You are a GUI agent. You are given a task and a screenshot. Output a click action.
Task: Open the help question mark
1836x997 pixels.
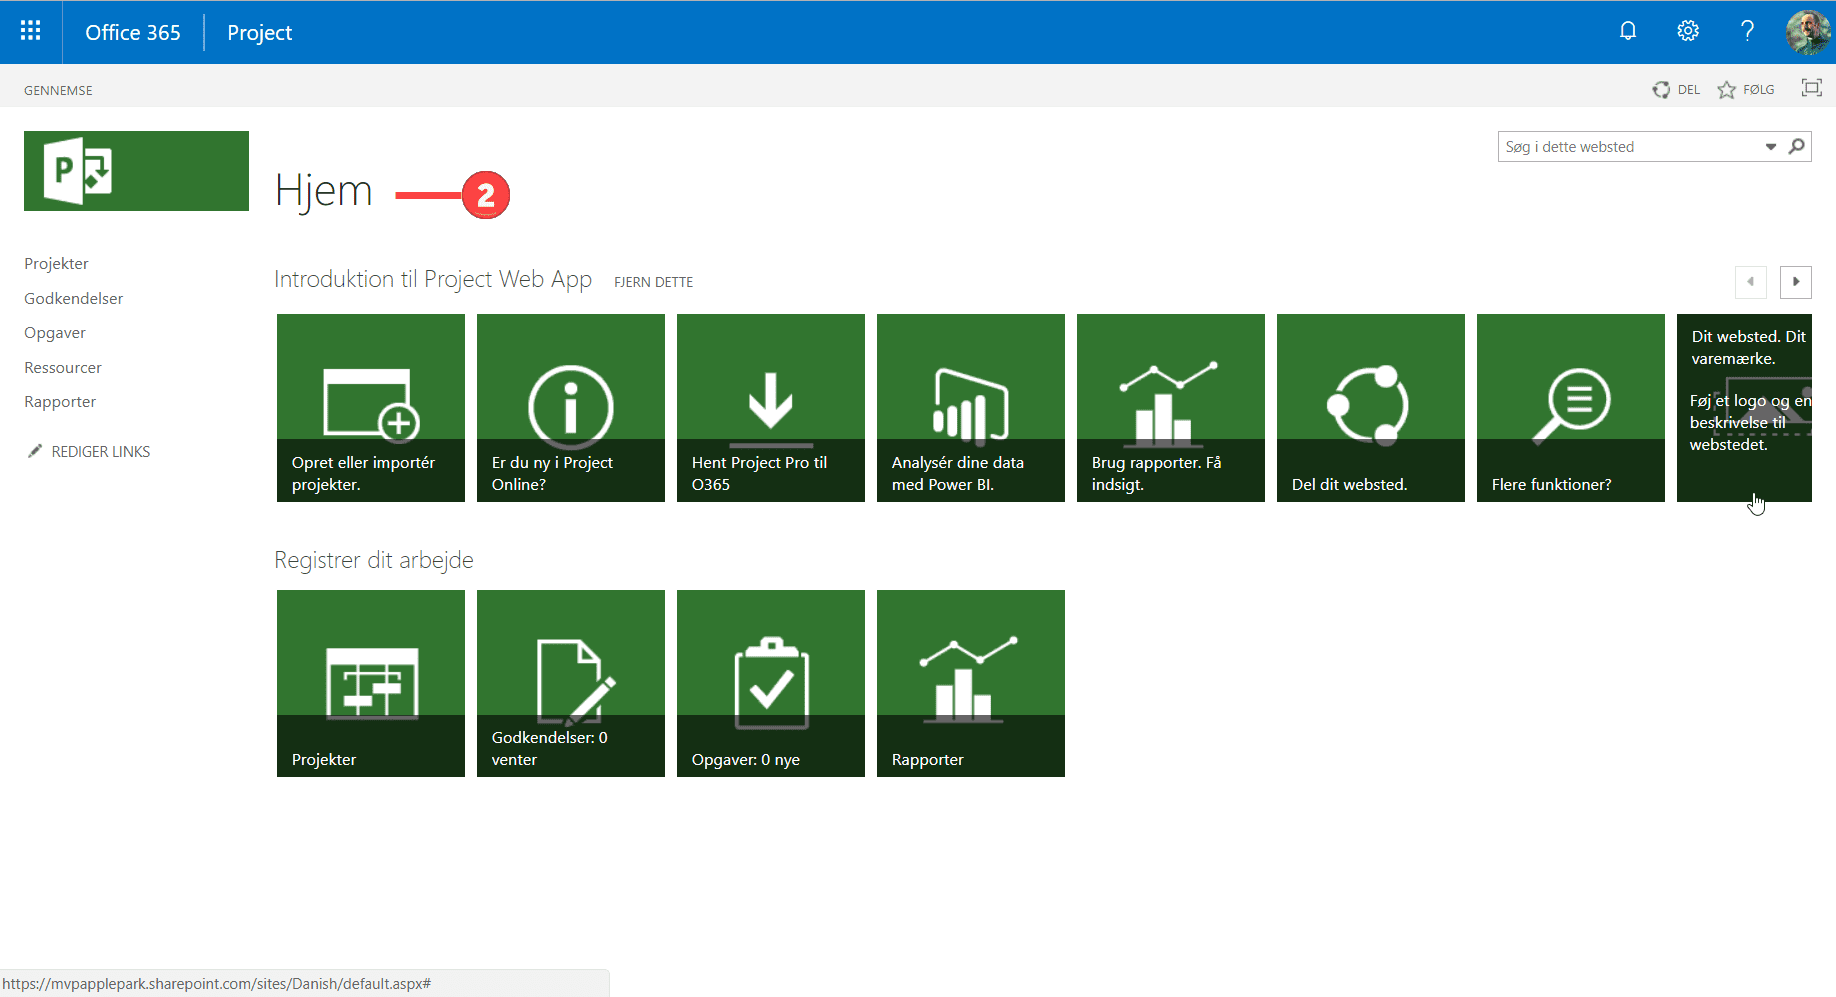click(x=1747, y=31)
